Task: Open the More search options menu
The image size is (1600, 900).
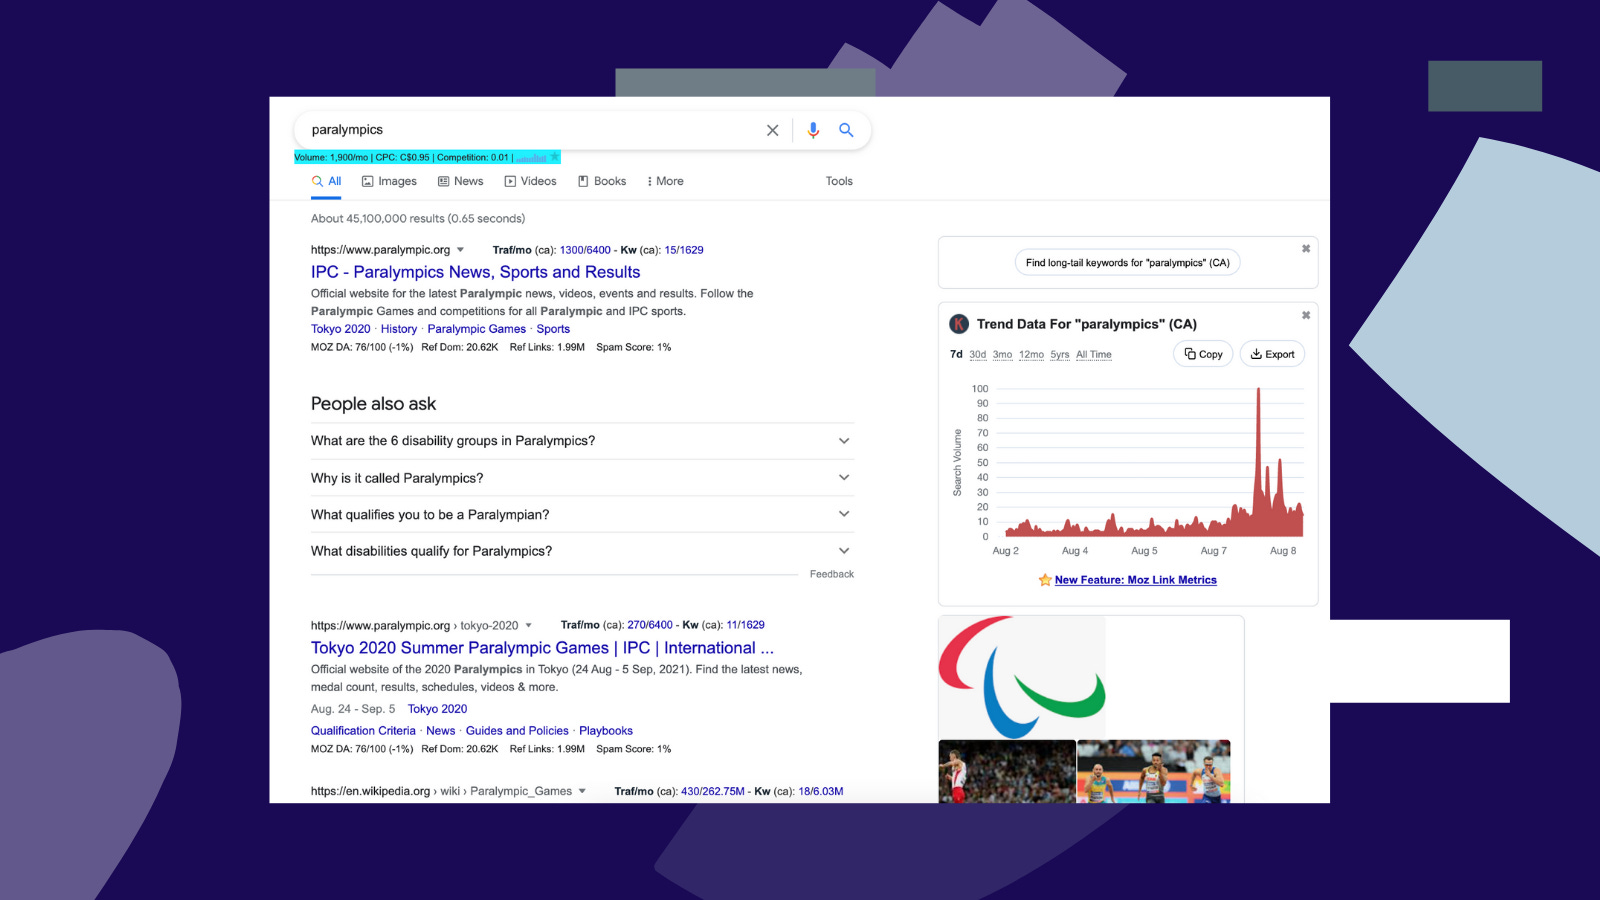Action: click(665, 181)
